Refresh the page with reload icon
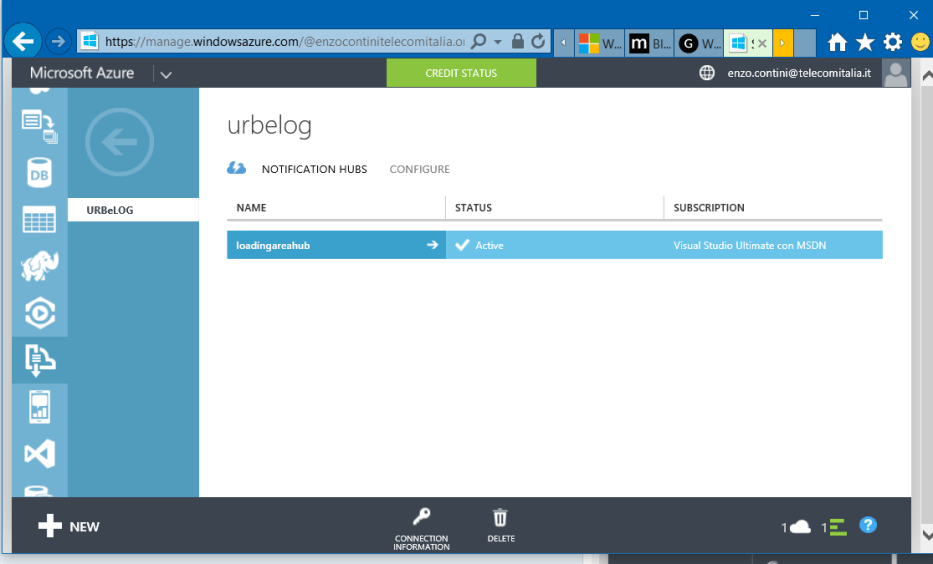This screenshot has height=564, width=933. (x=538, y=42)
